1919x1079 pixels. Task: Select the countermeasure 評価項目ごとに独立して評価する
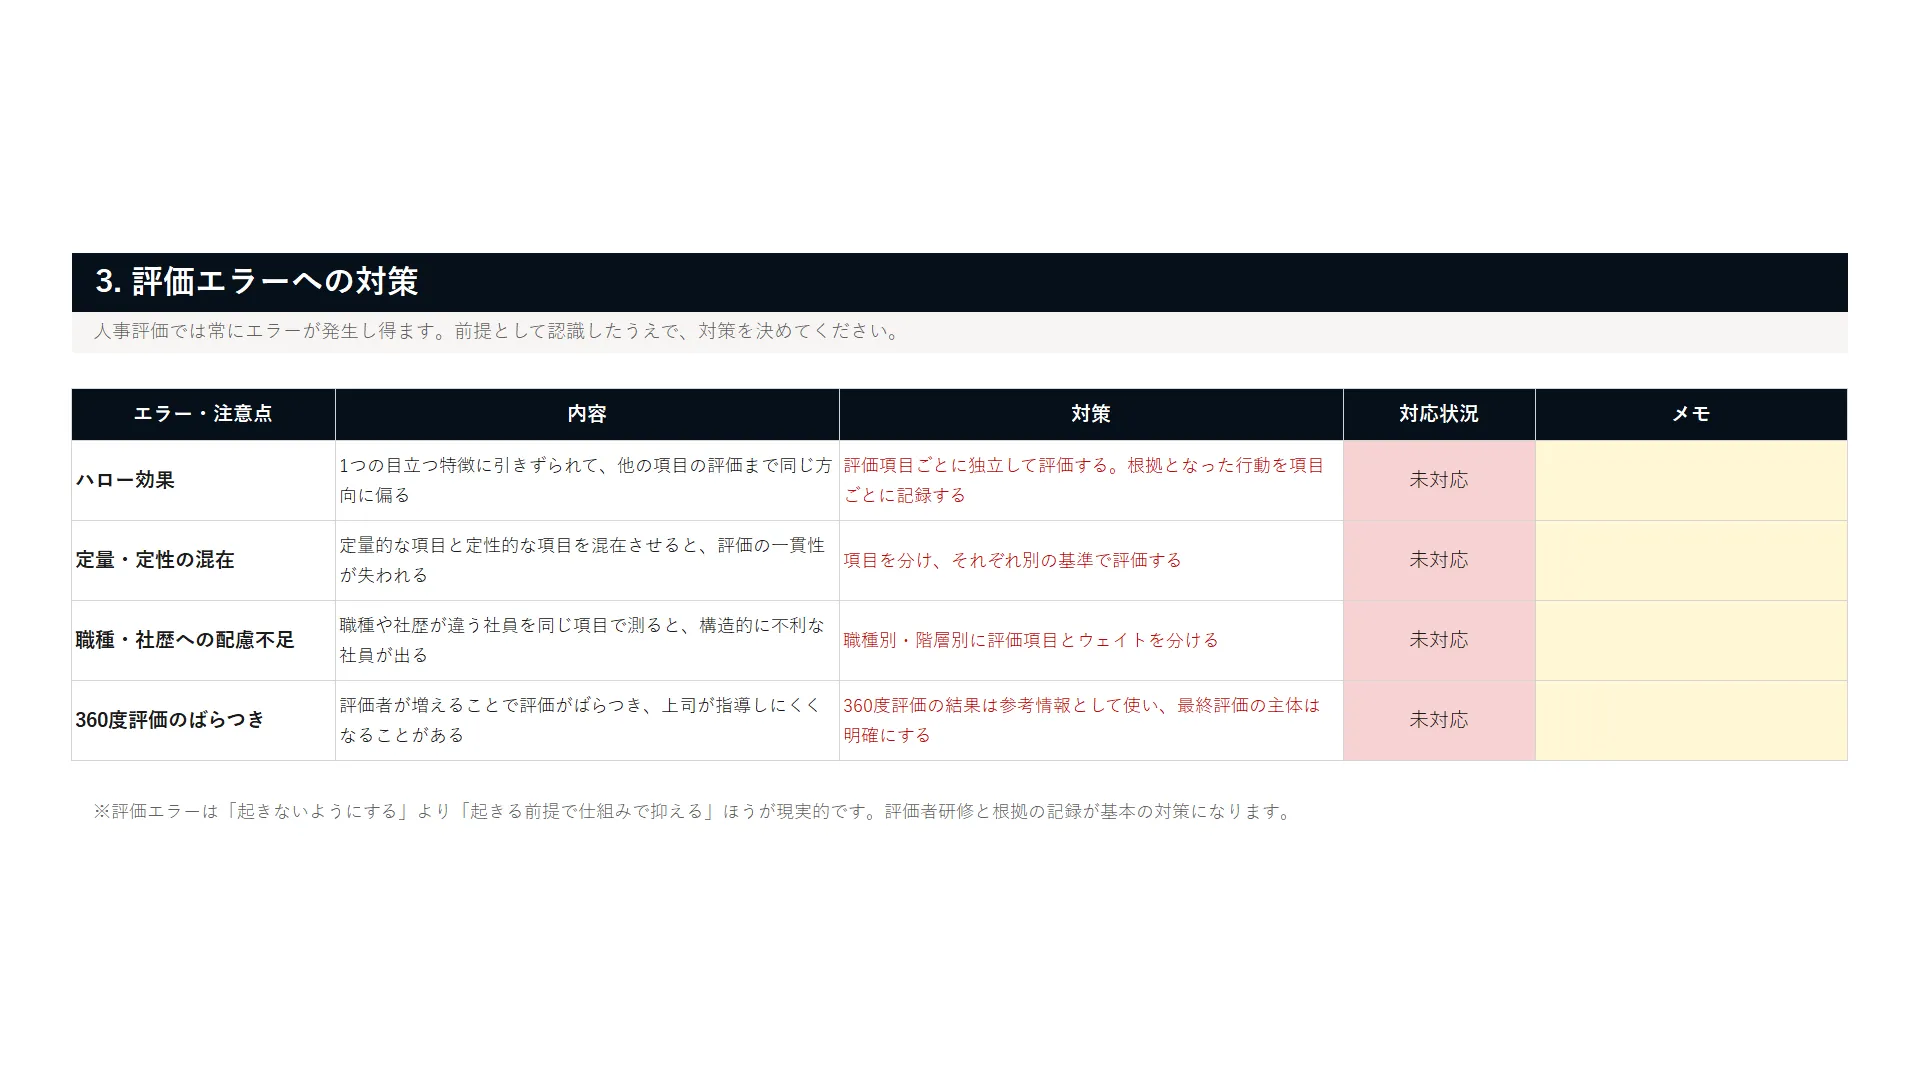(x=1091, y=480)
